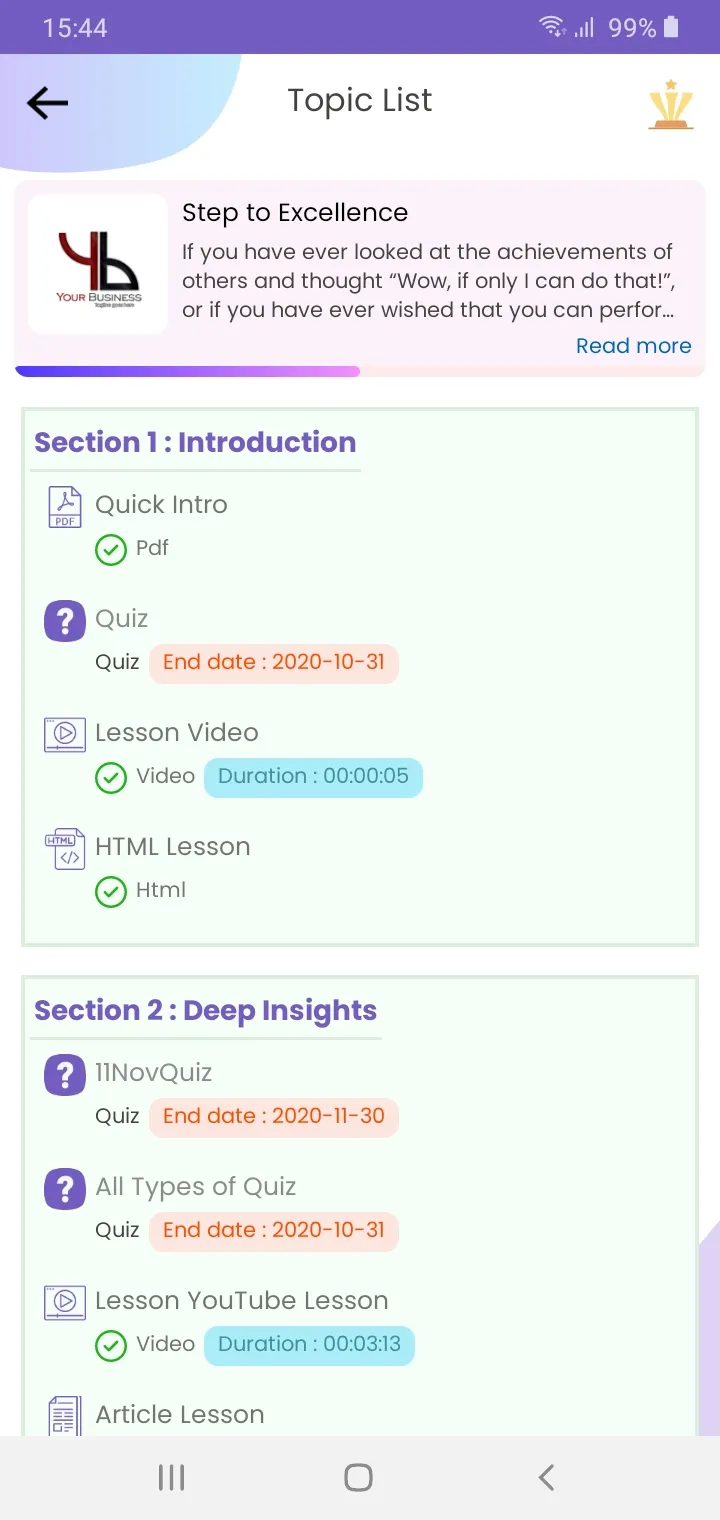This screenshot has width=720, height=1520.
Task: Tap the Android recent apps button
Action: pyautogui.click(x=172, y=1478)
